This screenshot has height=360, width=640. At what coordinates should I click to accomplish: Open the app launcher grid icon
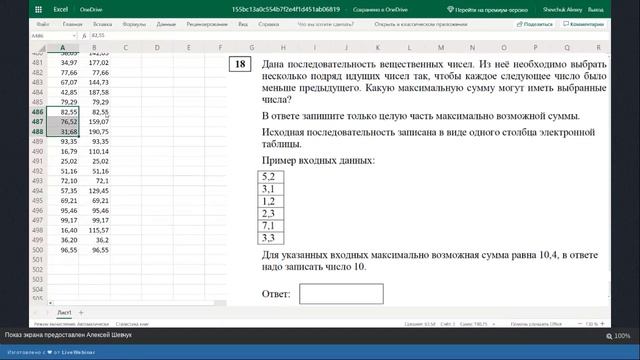38,9
